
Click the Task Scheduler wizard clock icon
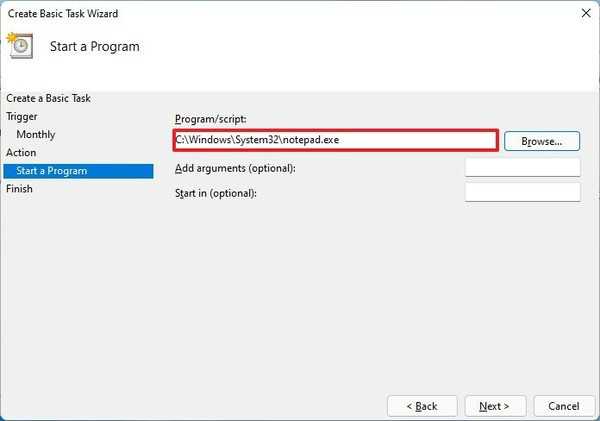19,45
